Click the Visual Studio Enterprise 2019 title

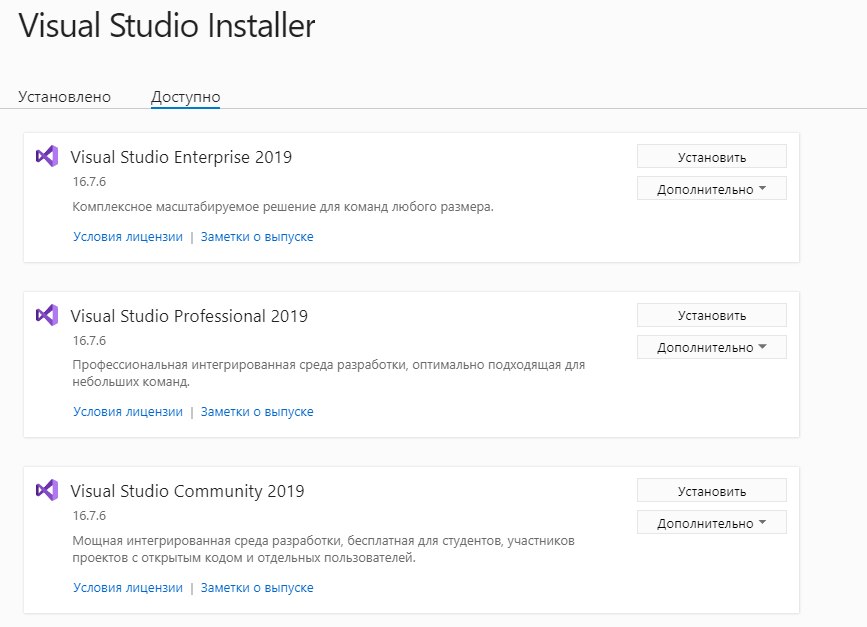click(181, 158)
